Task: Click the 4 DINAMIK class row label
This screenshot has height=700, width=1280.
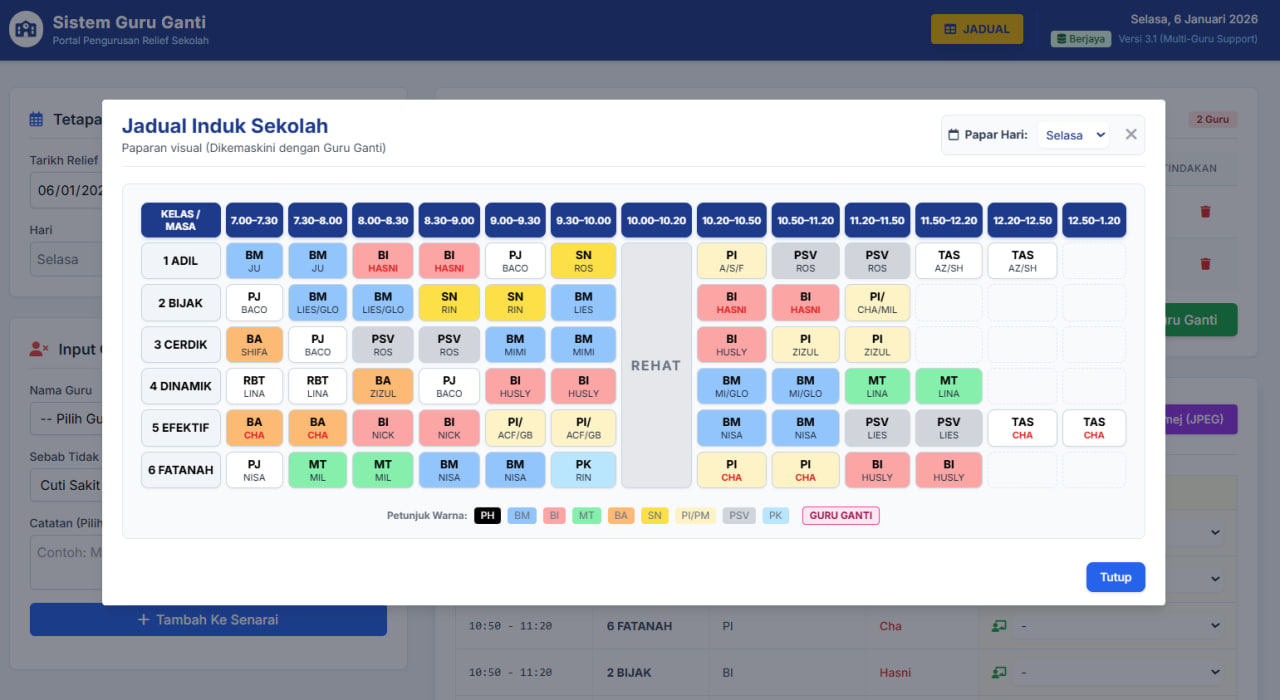Action: pos(180,386)
